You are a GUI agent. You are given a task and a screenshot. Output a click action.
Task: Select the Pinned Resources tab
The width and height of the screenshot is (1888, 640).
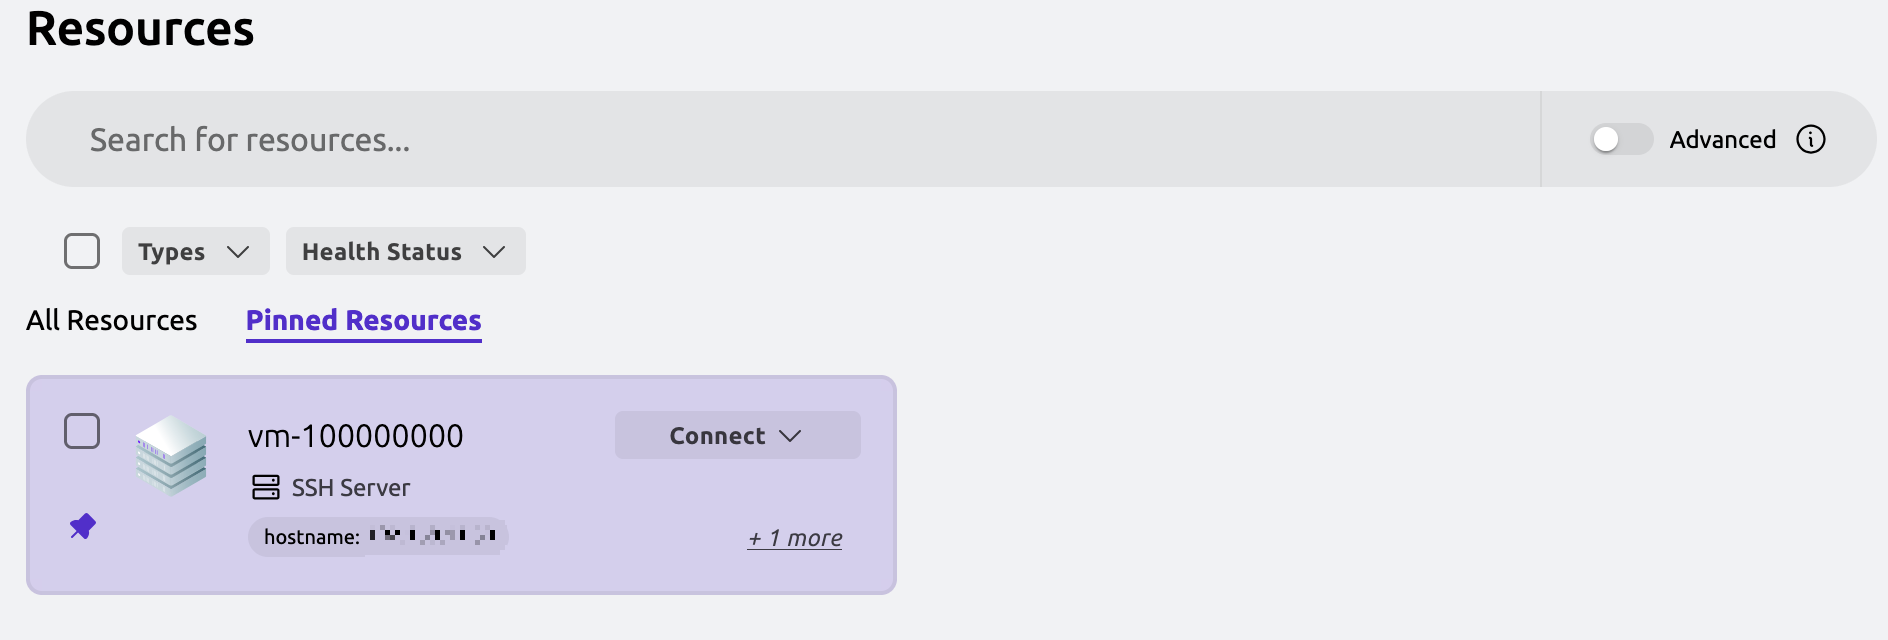coord(364,320)
